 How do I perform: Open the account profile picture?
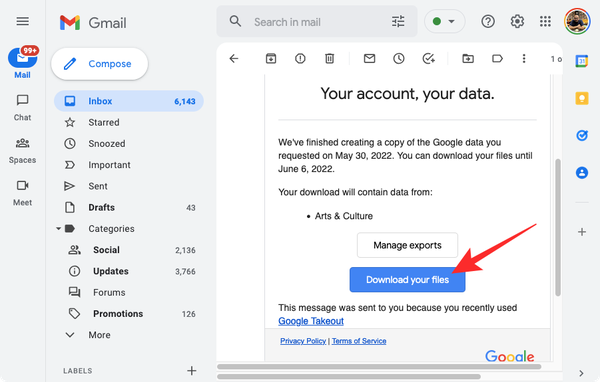[x=577, y=21]
